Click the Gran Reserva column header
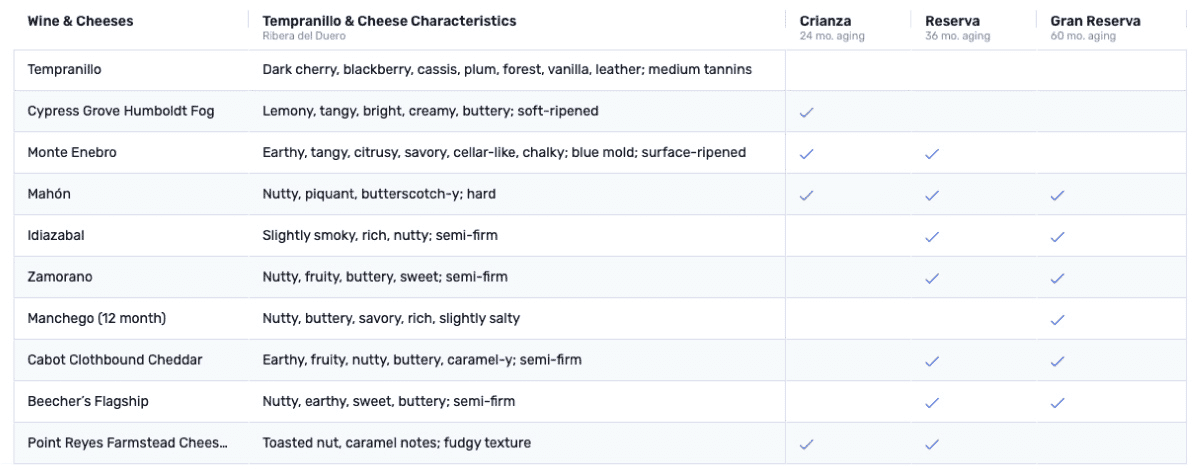Viewport: 1200px width, 473px height. coord(1095,21)
